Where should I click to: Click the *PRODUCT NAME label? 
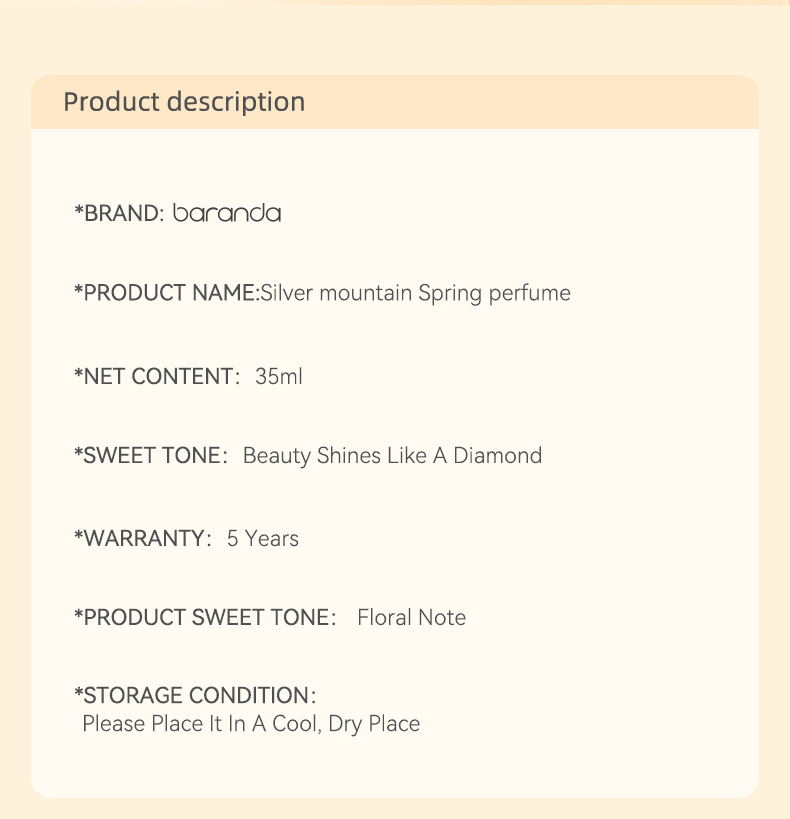(x=166, y=293)
